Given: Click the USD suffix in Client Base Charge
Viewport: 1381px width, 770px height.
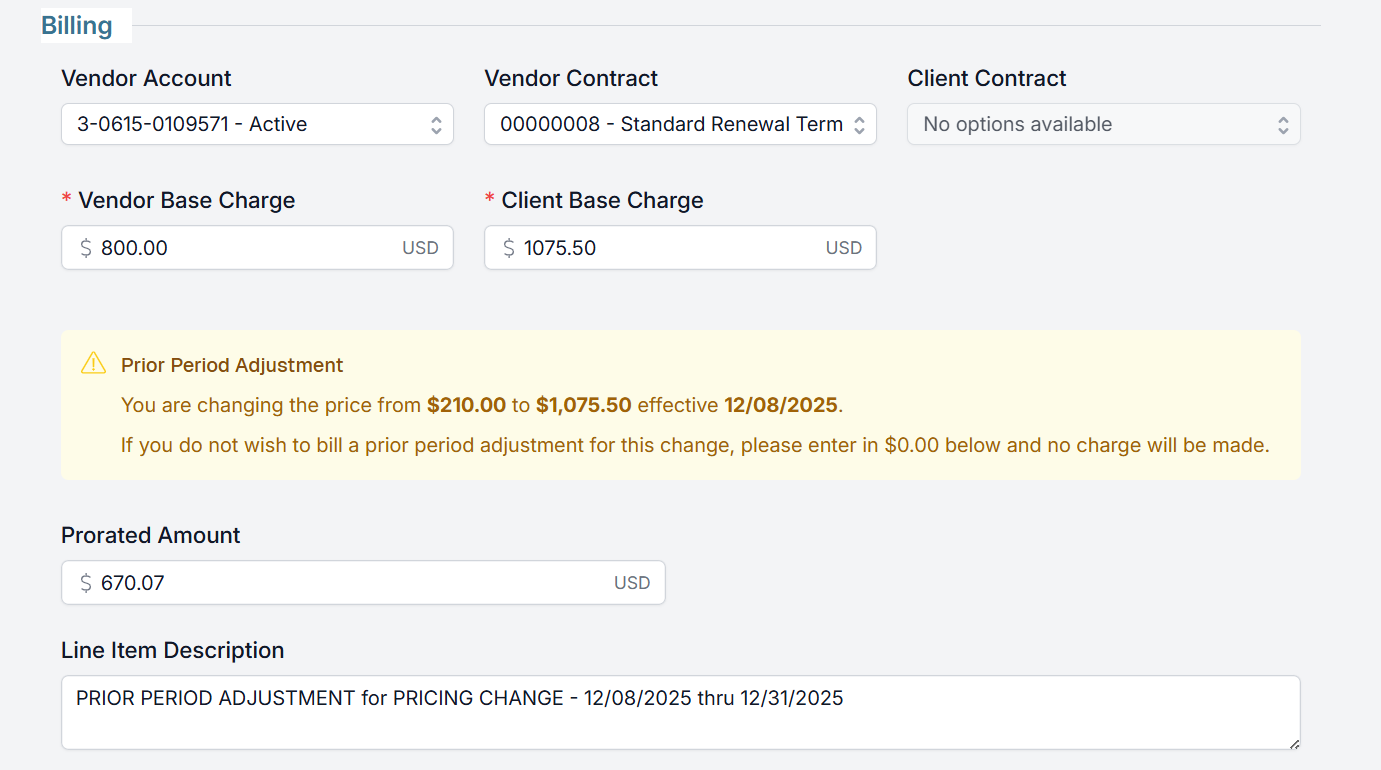Looking at the screenshot, I should click(x=843, y=248).
